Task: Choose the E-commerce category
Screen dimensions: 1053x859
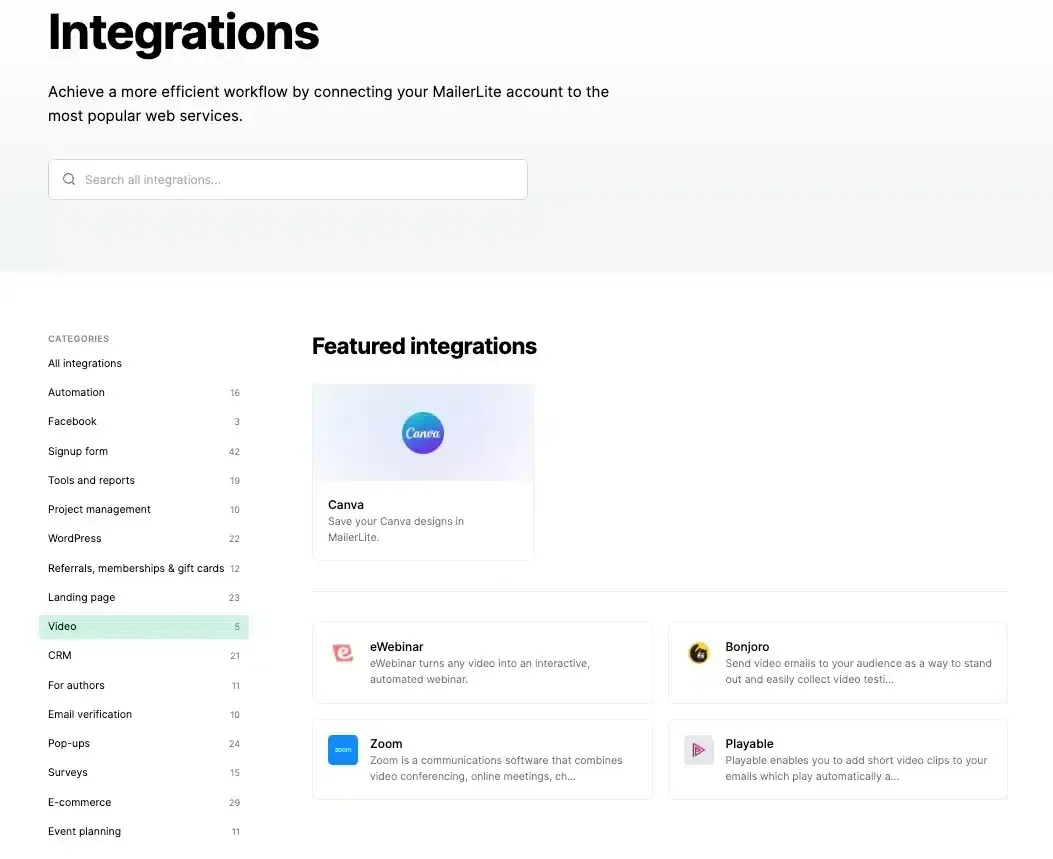Action: (x=144, y=802)
